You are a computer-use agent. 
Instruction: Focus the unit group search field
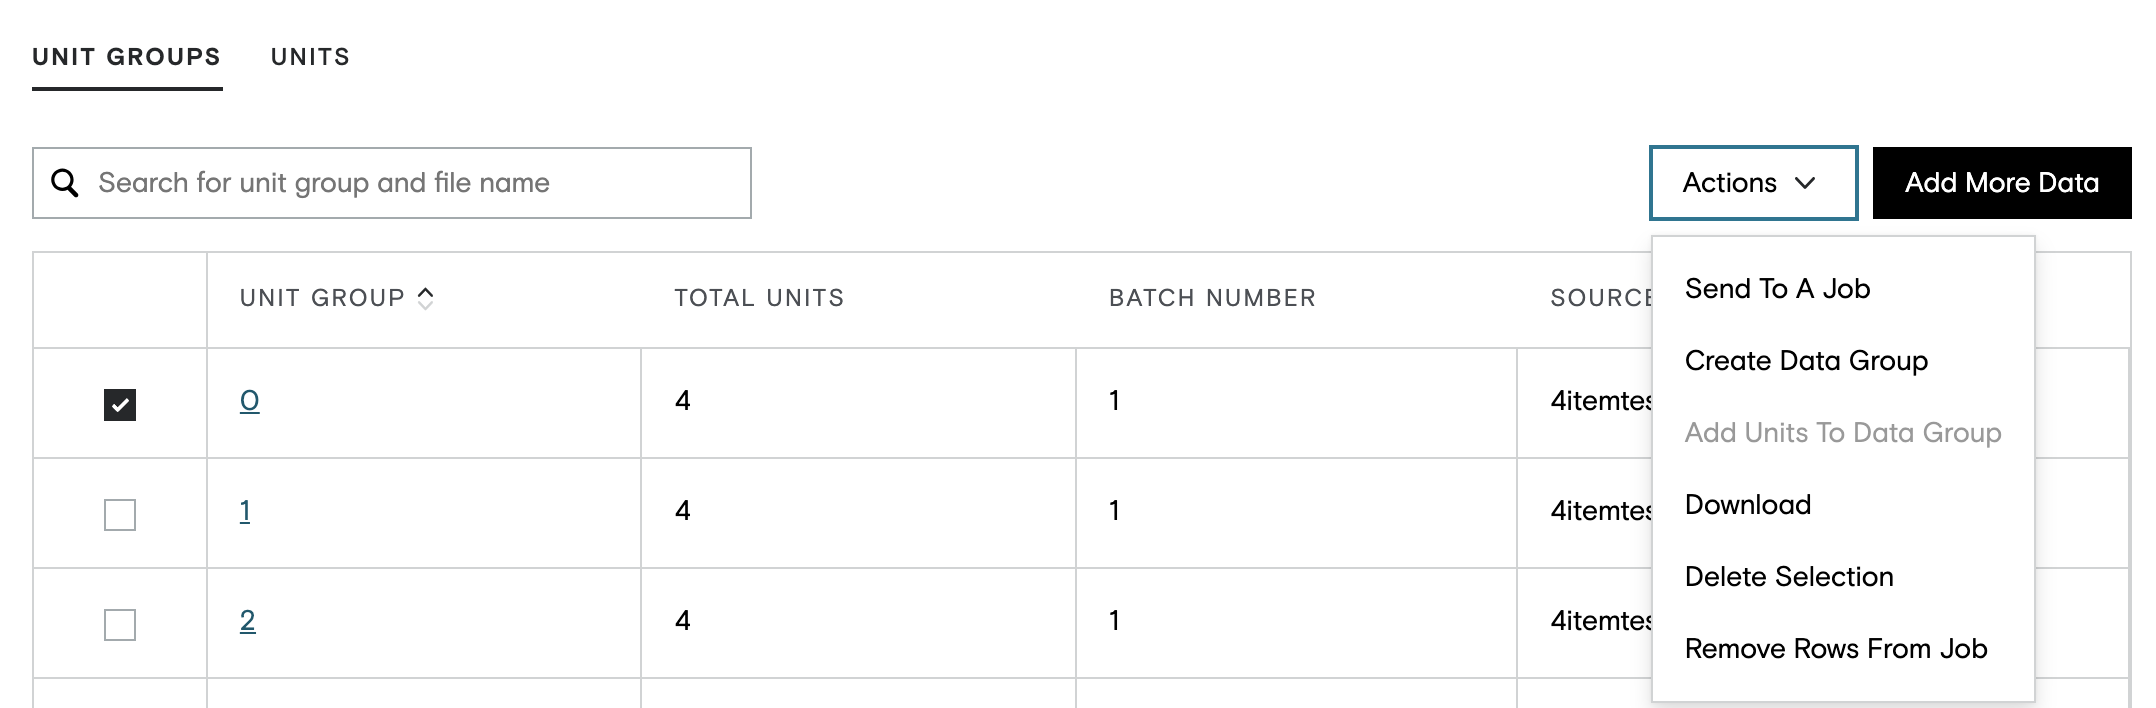392,183
